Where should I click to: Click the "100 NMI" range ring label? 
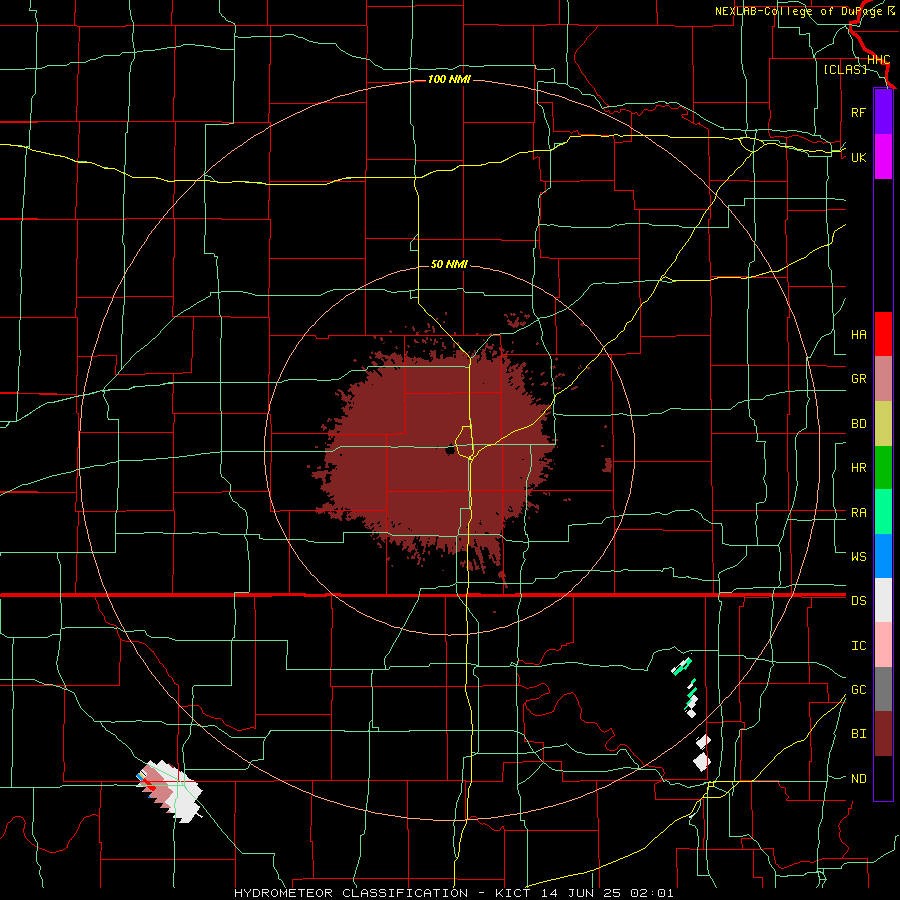(449, 79)
